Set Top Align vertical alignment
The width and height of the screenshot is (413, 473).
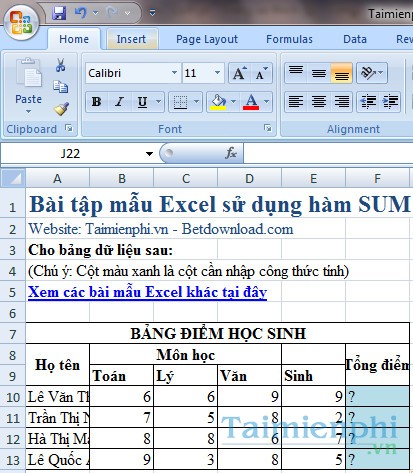pos(296,73)
